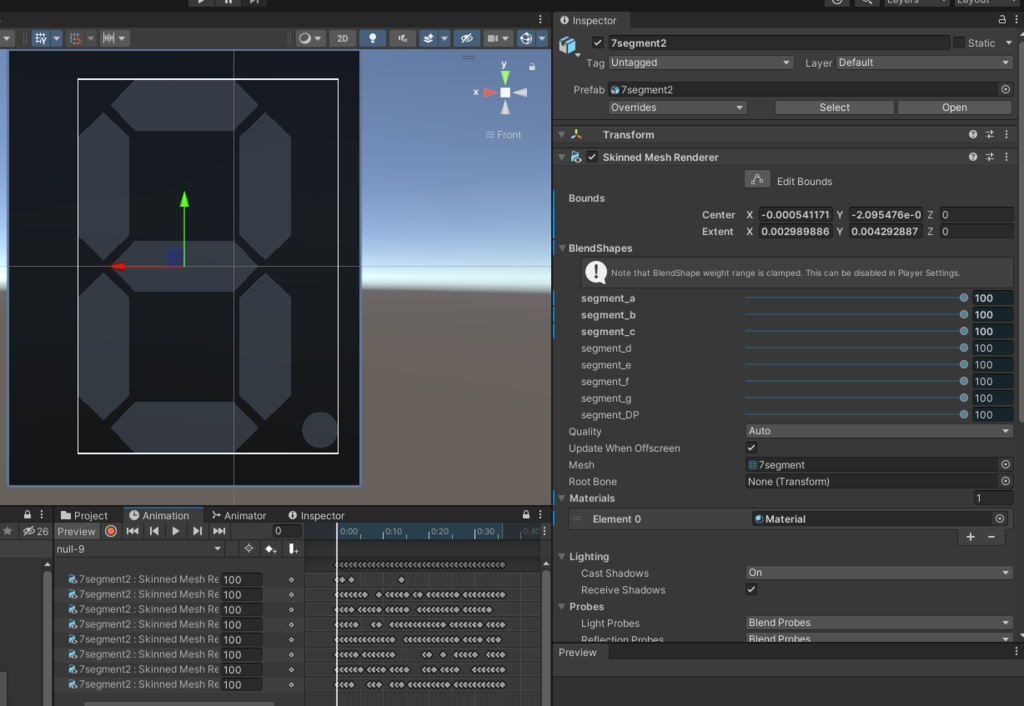Image resolution: width=1024 pixels, height=706 pixels.
Task: Disable Skinned Mesh Renderer component checkbox
Action: coord(592,157)
